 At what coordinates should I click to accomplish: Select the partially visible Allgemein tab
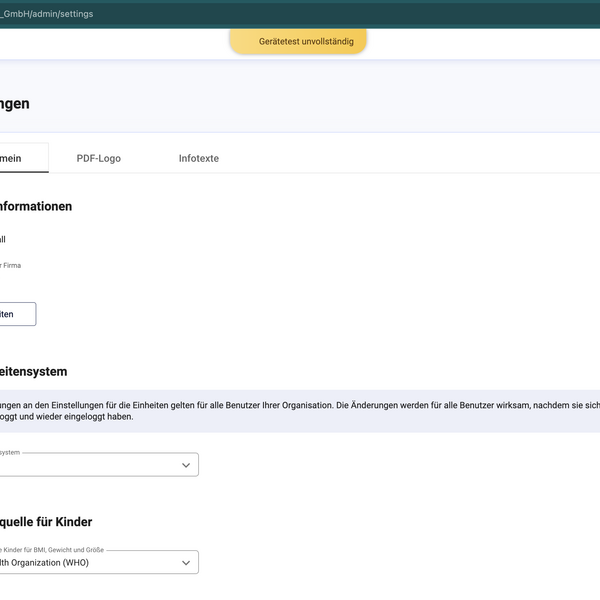pyautogui.click(x=23, y=158)
